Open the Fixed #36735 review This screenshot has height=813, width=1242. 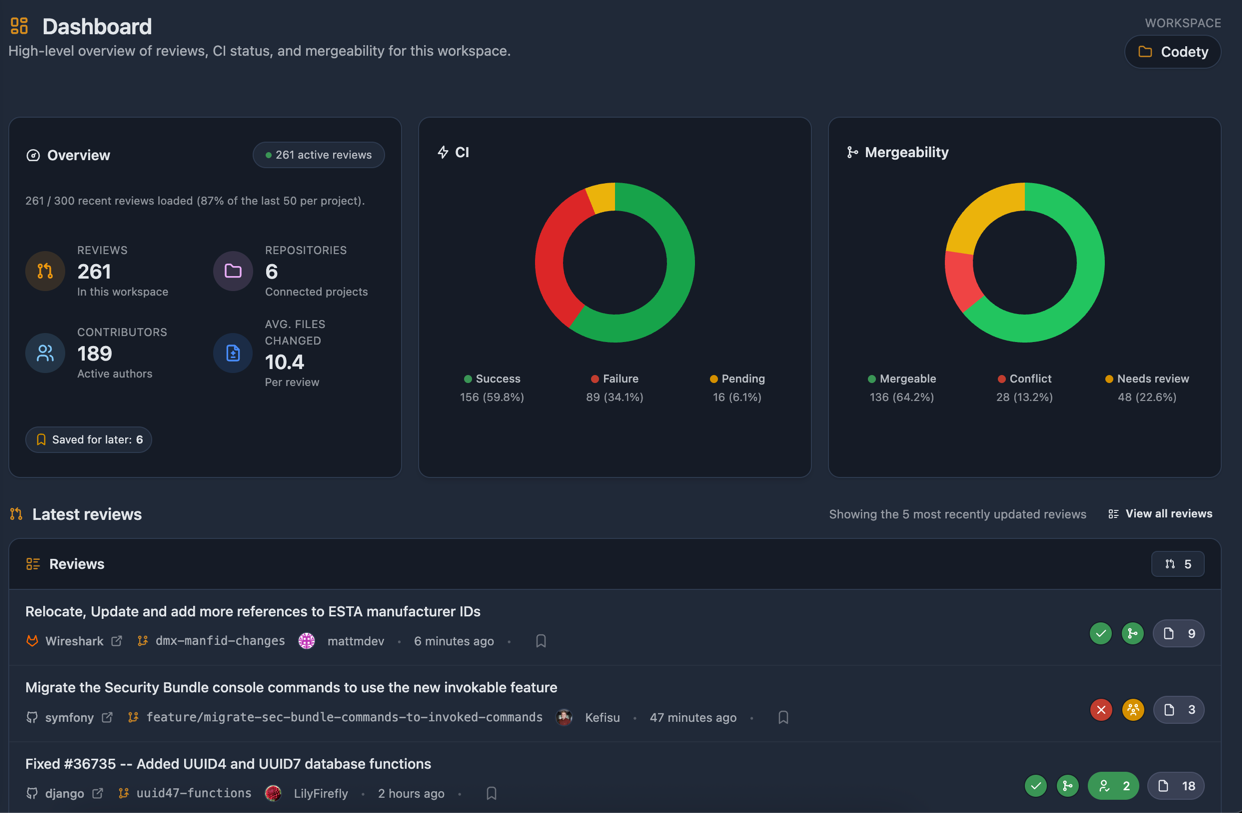248,763
